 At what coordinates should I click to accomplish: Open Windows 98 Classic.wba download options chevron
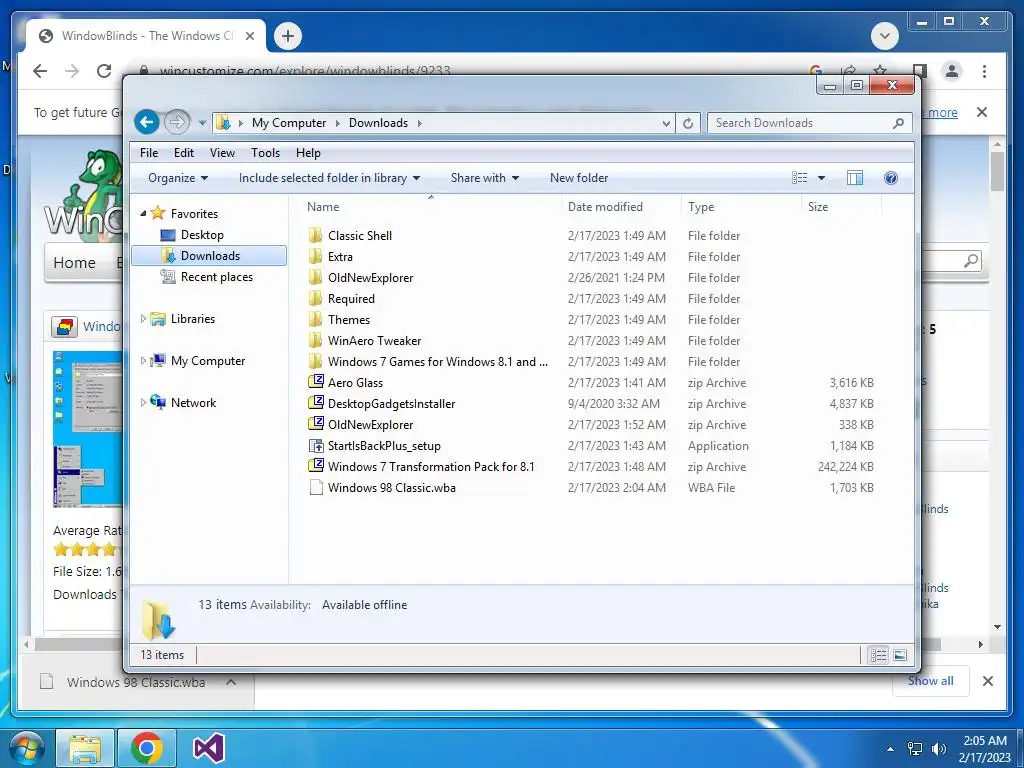pos(231,682)
